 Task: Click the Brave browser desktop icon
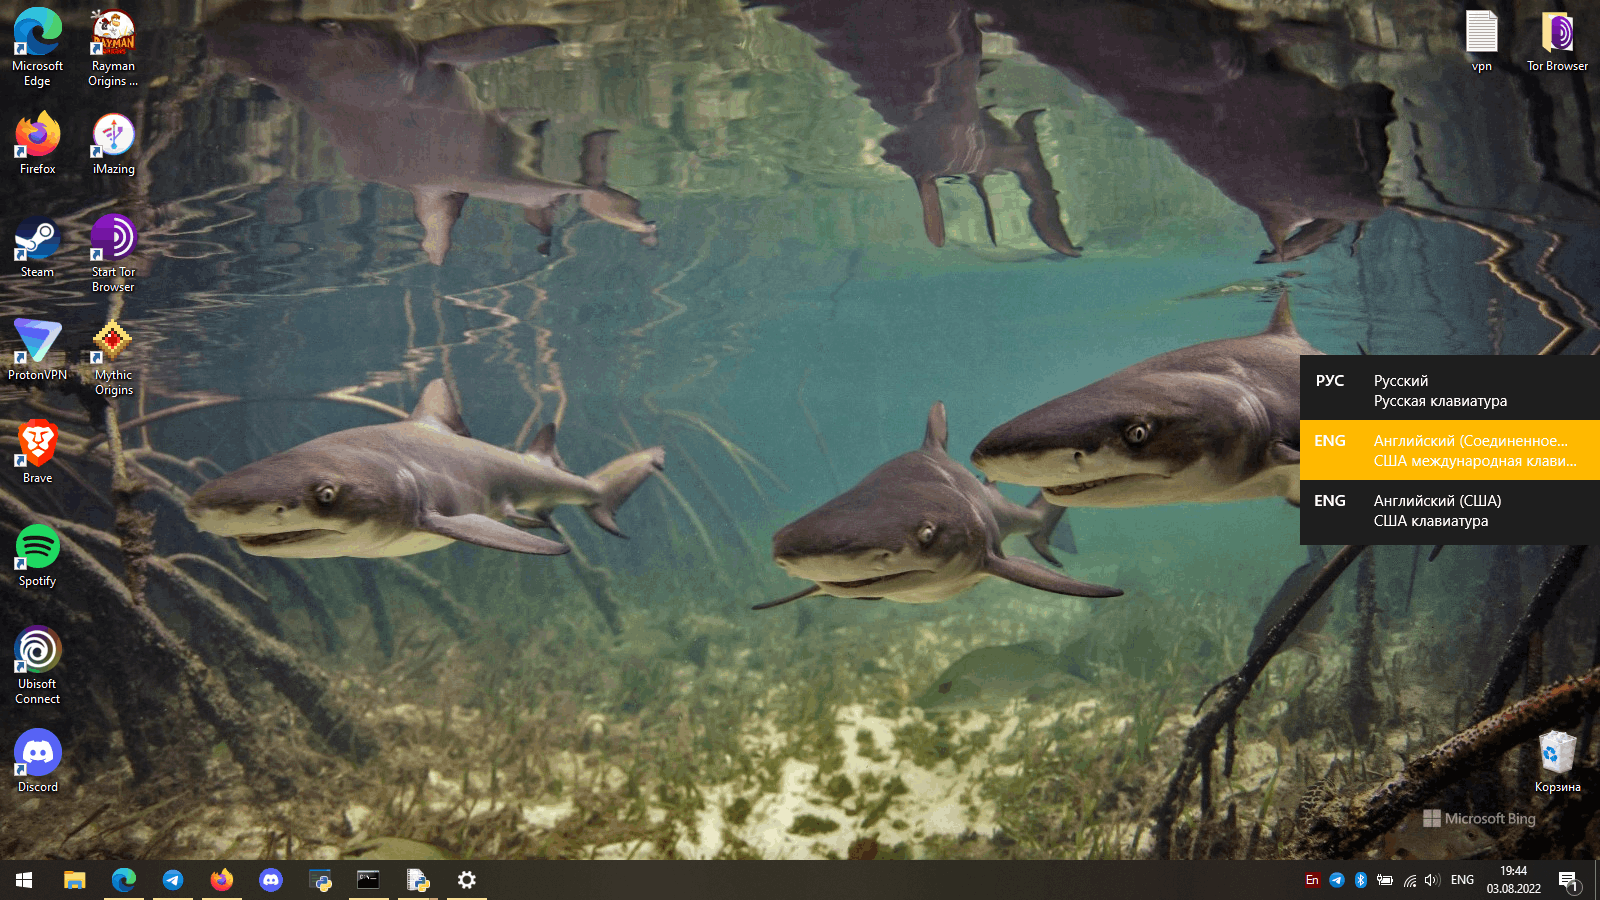(37, 452)
